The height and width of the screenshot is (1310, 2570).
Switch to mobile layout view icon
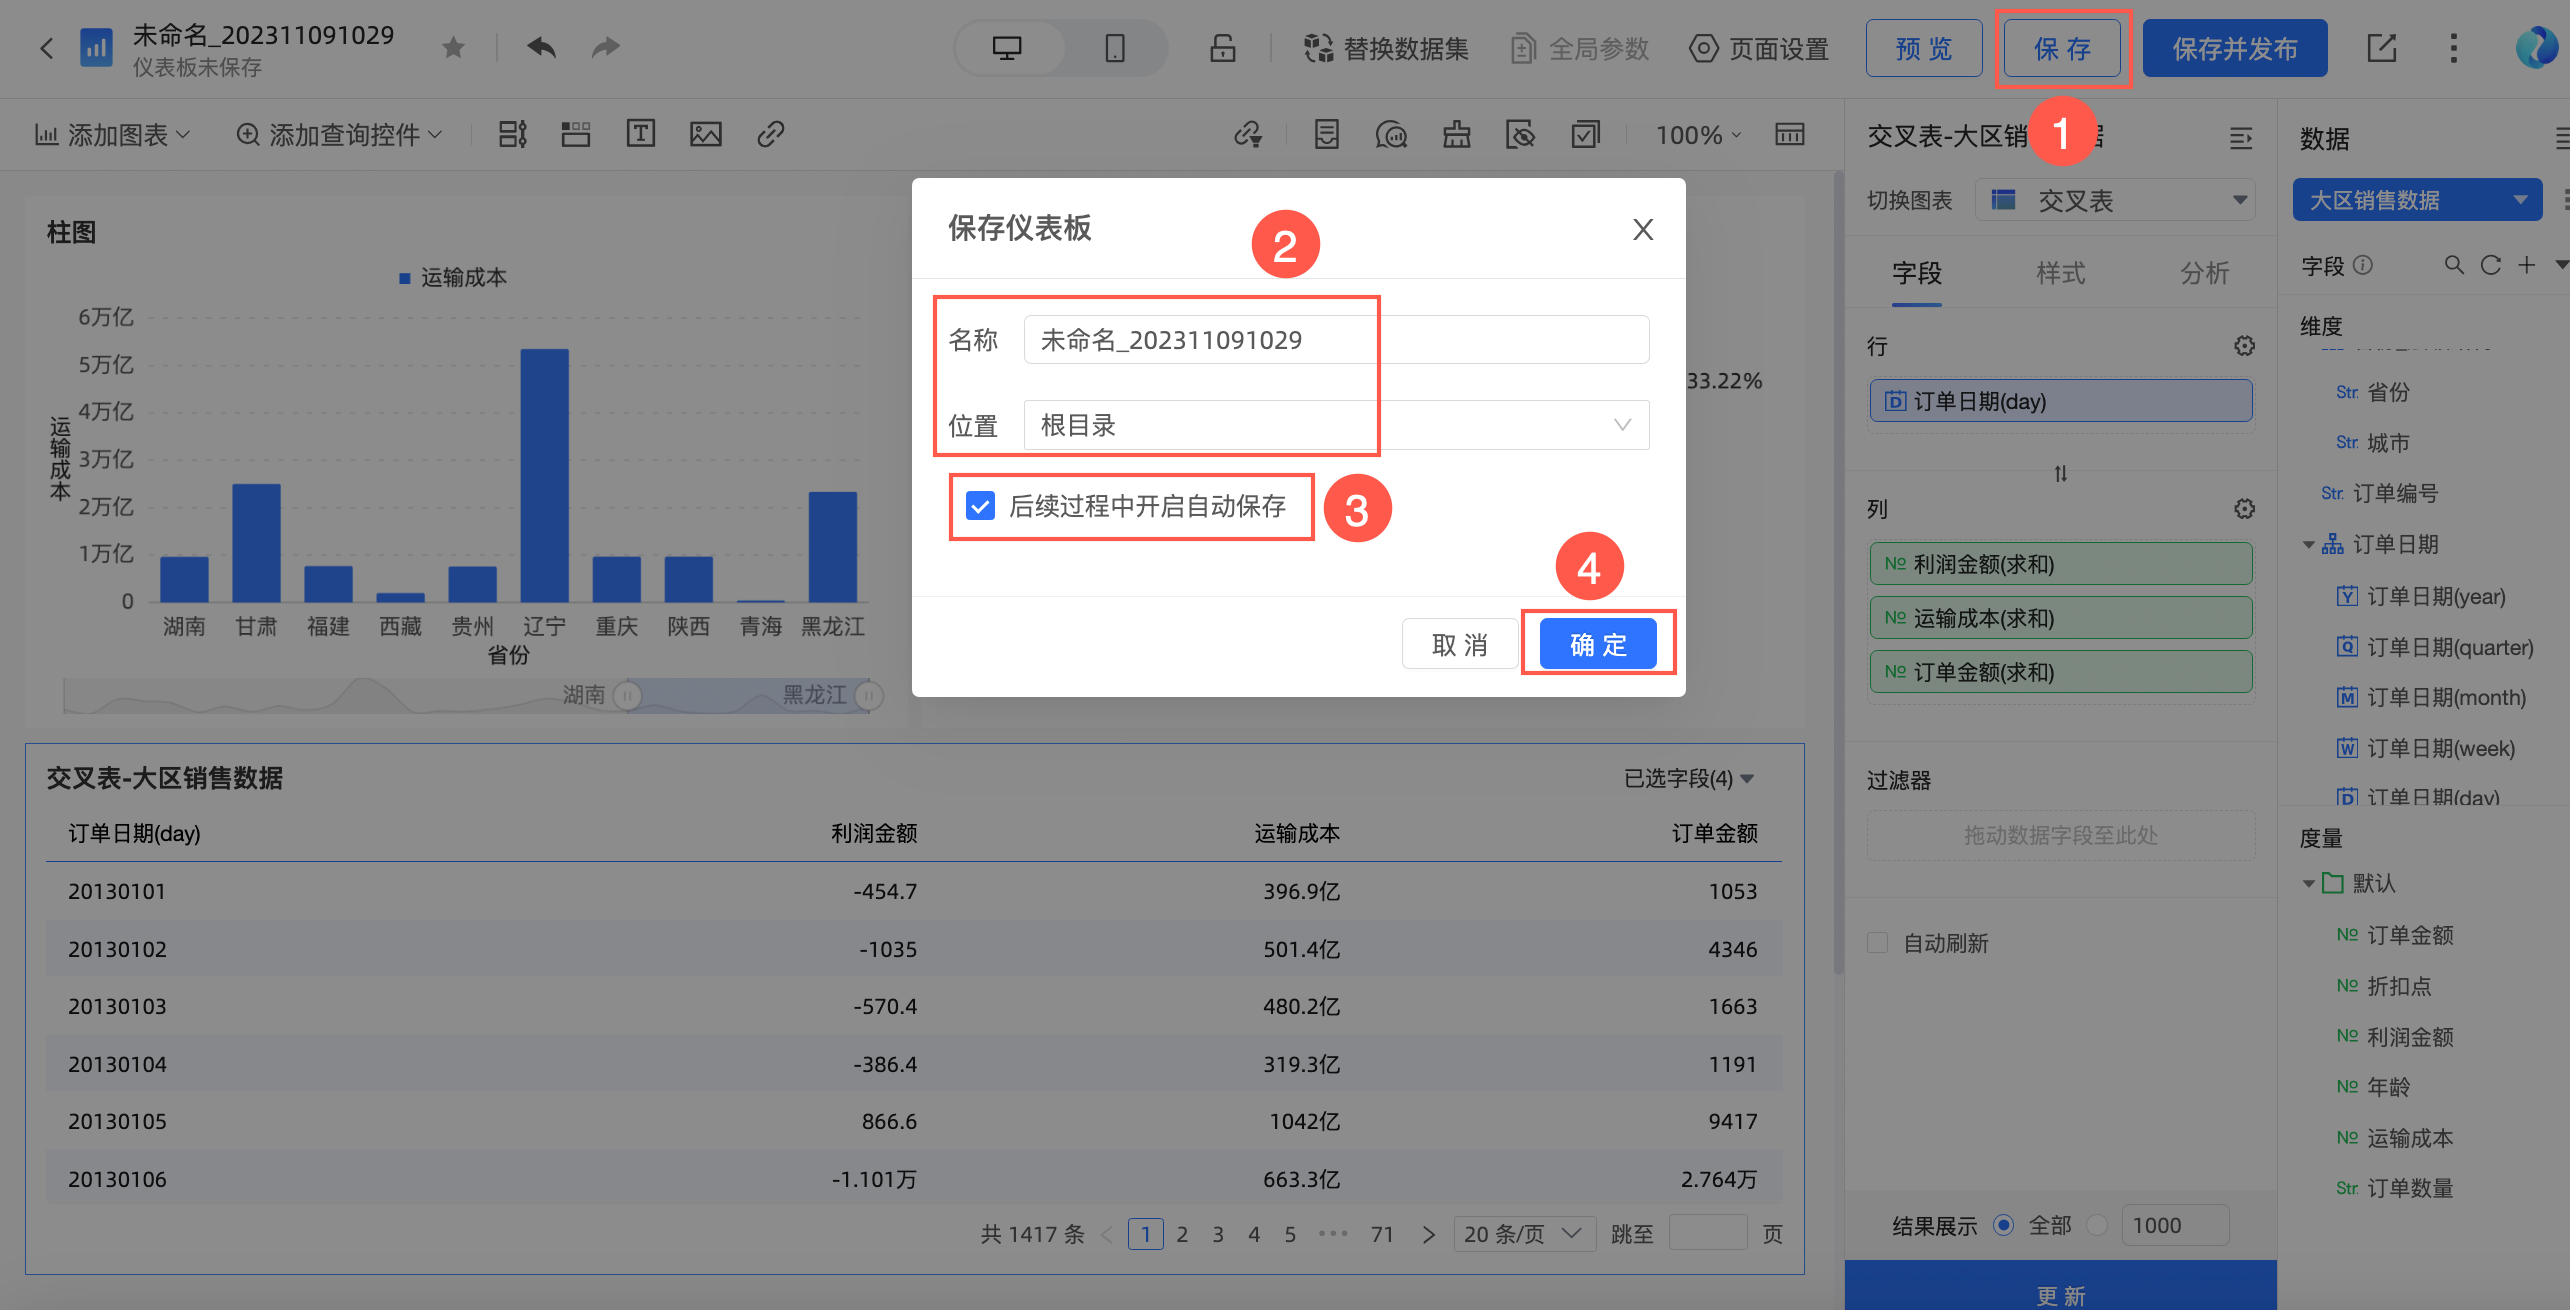(1115, 47)
